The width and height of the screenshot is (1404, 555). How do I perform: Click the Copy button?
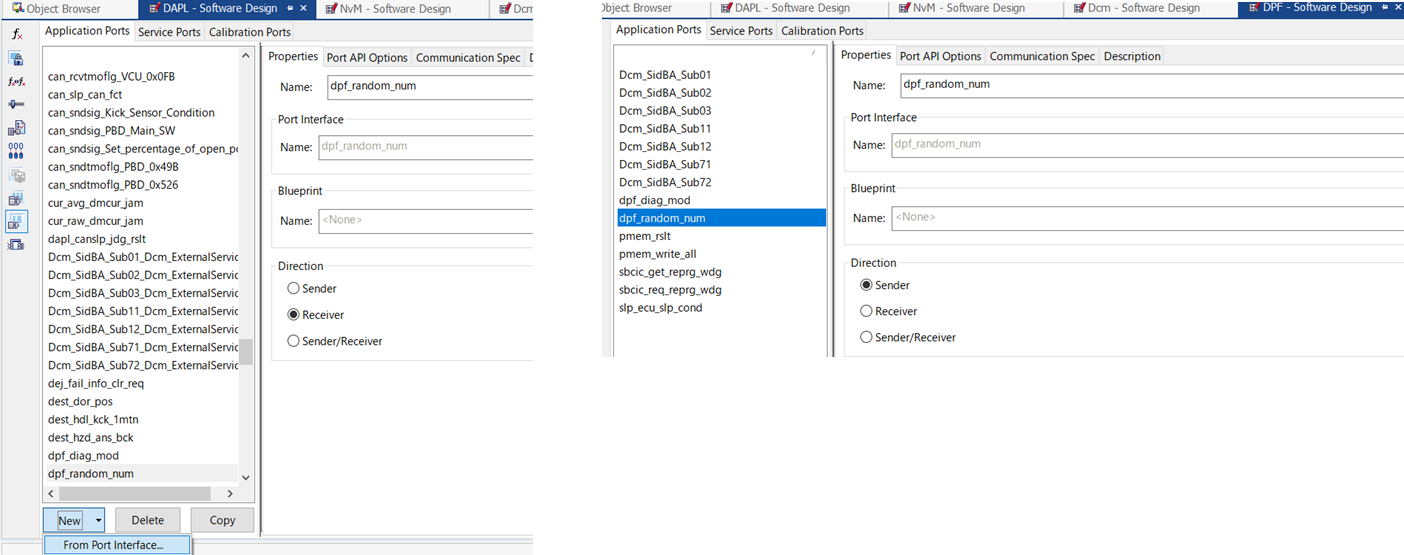[222, 520]
